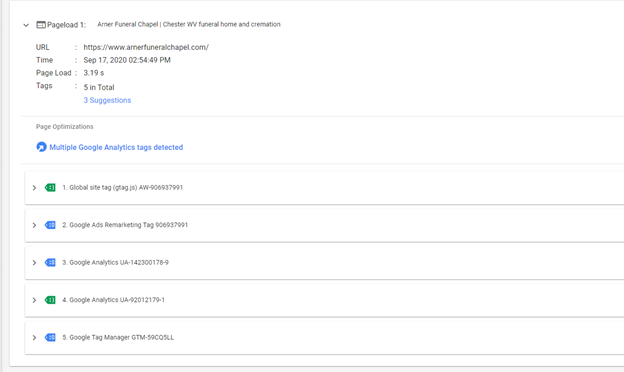Collapse the Pageload 1 section chevron
This screenshot has width=624, height=372.
[x=26, y=25]
